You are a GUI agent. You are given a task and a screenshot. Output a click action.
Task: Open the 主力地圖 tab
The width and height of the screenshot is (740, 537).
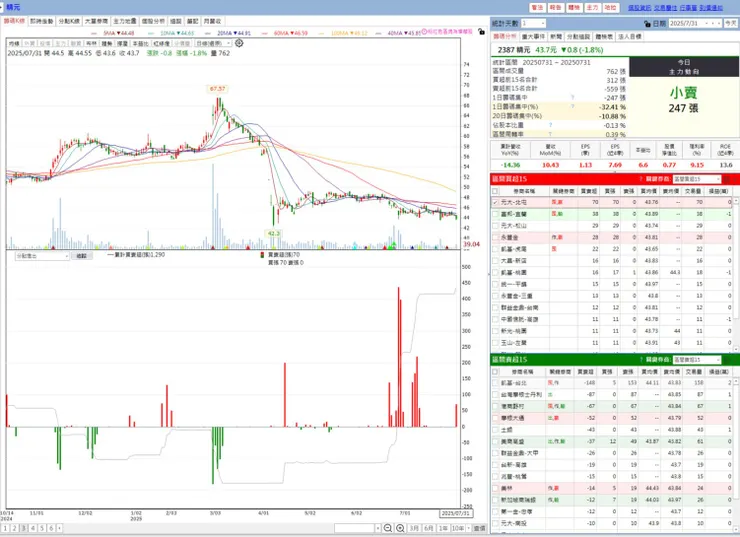tap(125, 21)
